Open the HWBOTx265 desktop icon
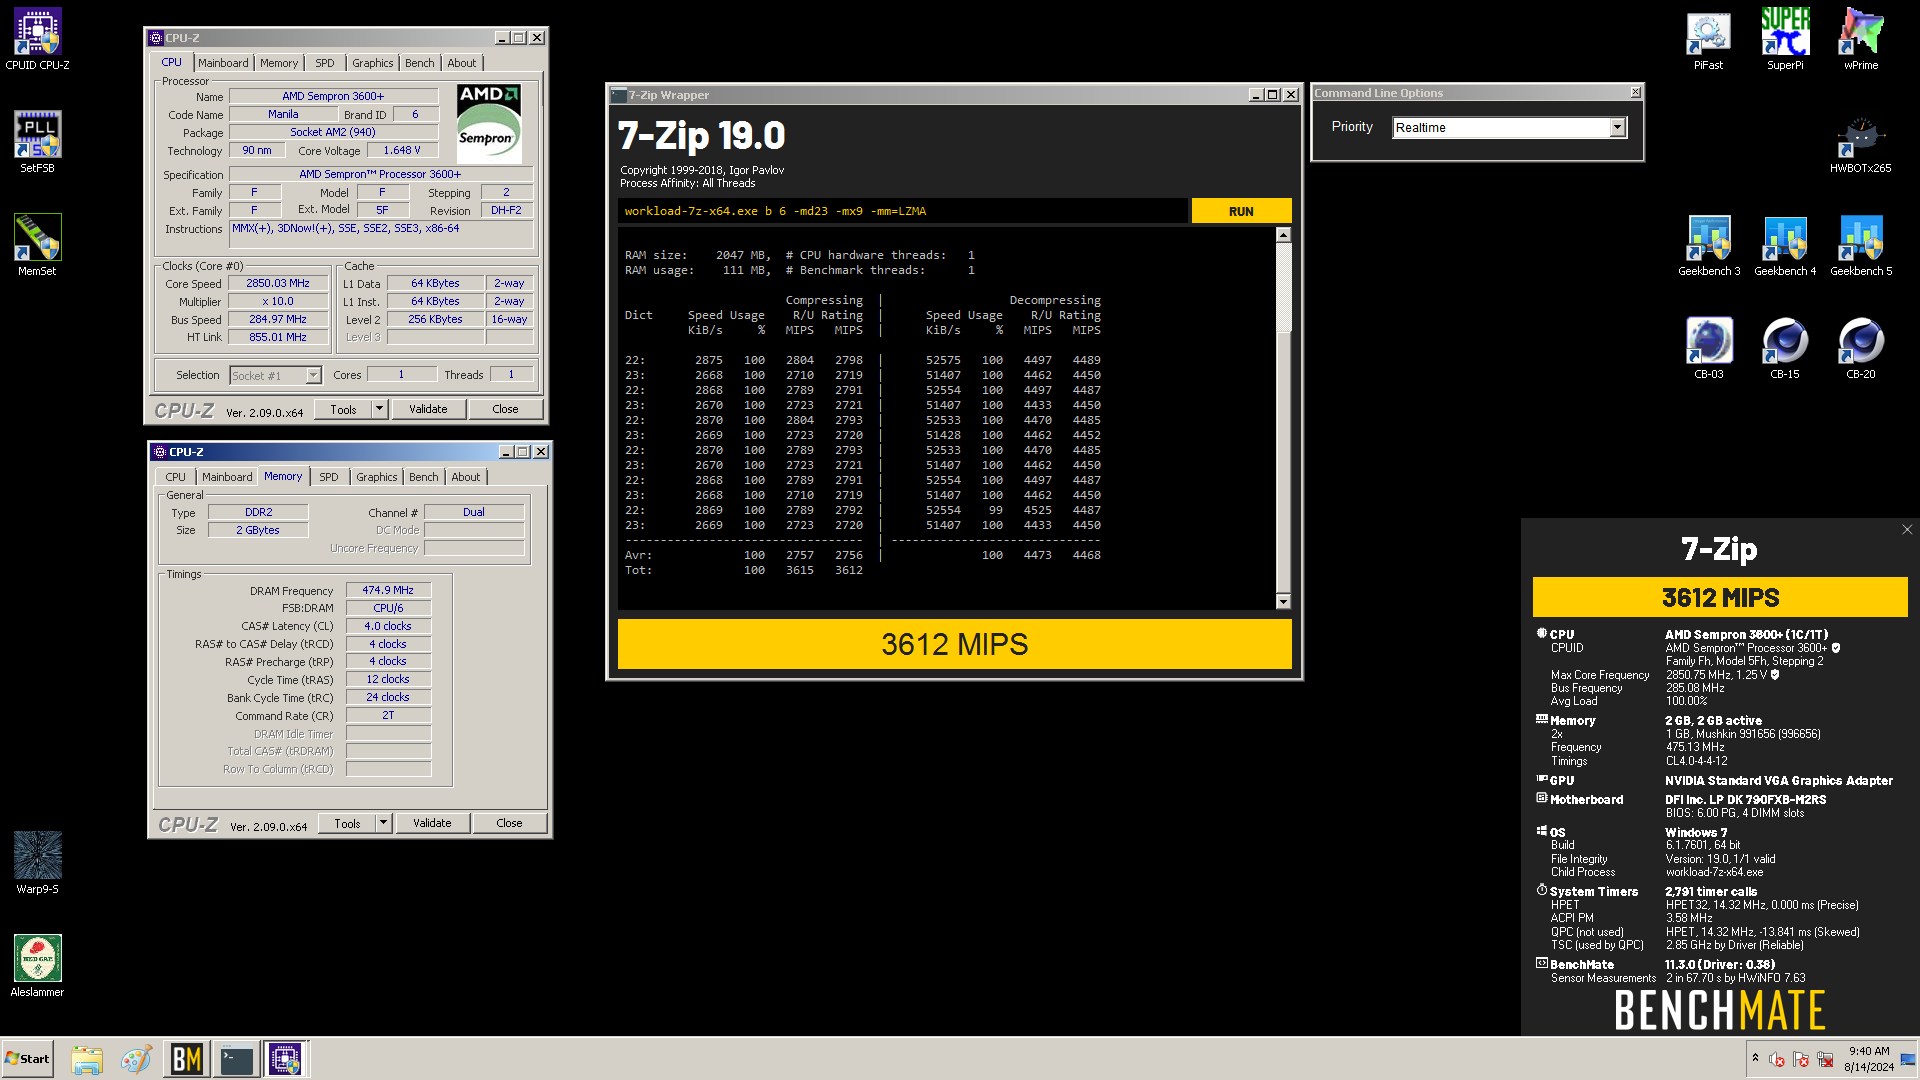The width and height of the screenshot is (1920, 1080). click(x=1861, y=143)
